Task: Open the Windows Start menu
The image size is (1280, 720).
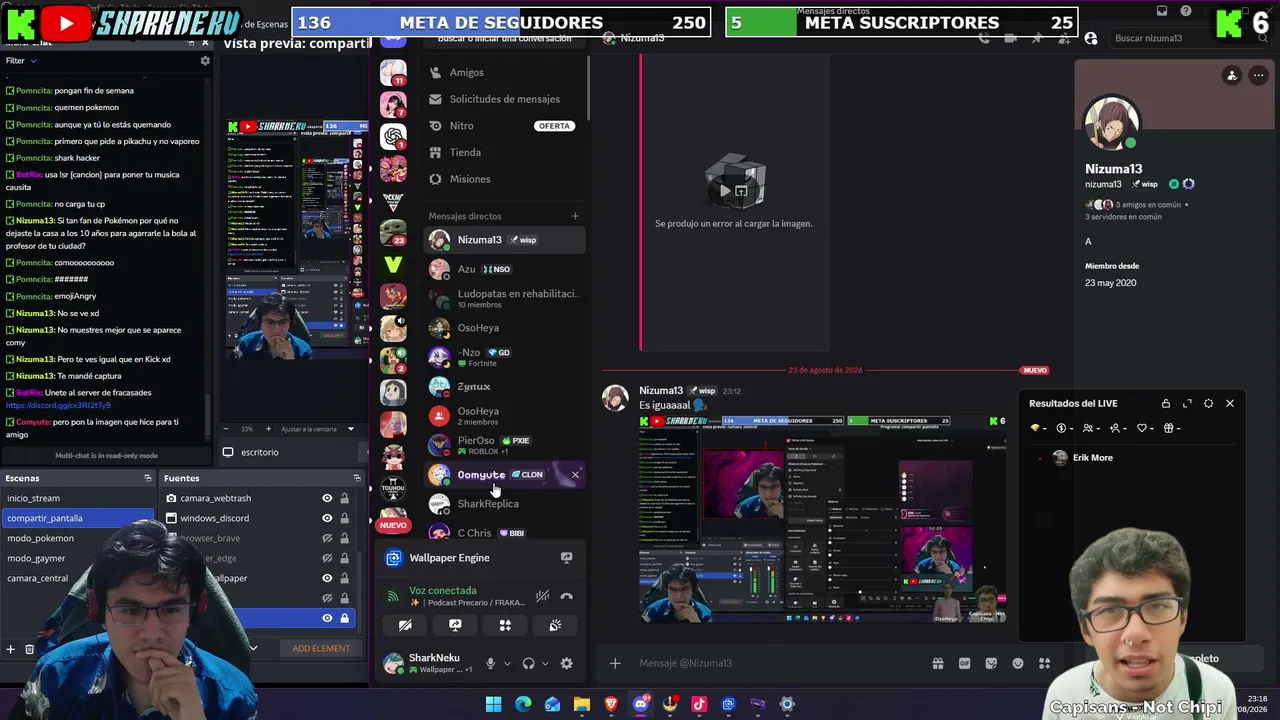Action: 494,704
